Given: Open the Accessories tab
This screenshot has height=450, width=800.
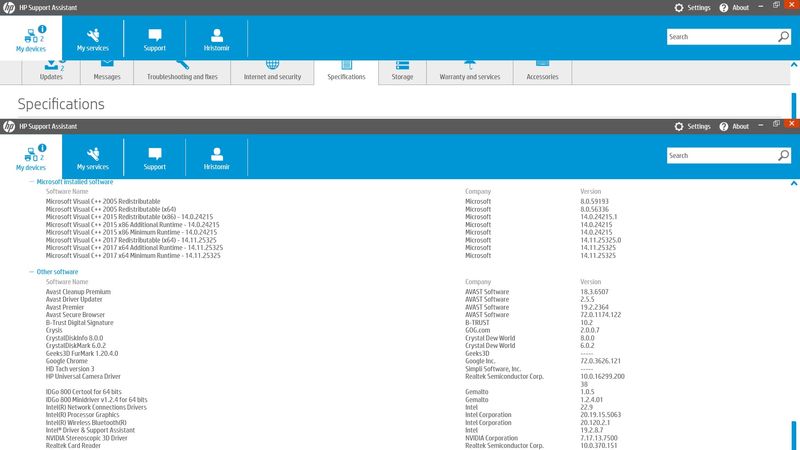Looking at the screenshot, I should point(542,72).
